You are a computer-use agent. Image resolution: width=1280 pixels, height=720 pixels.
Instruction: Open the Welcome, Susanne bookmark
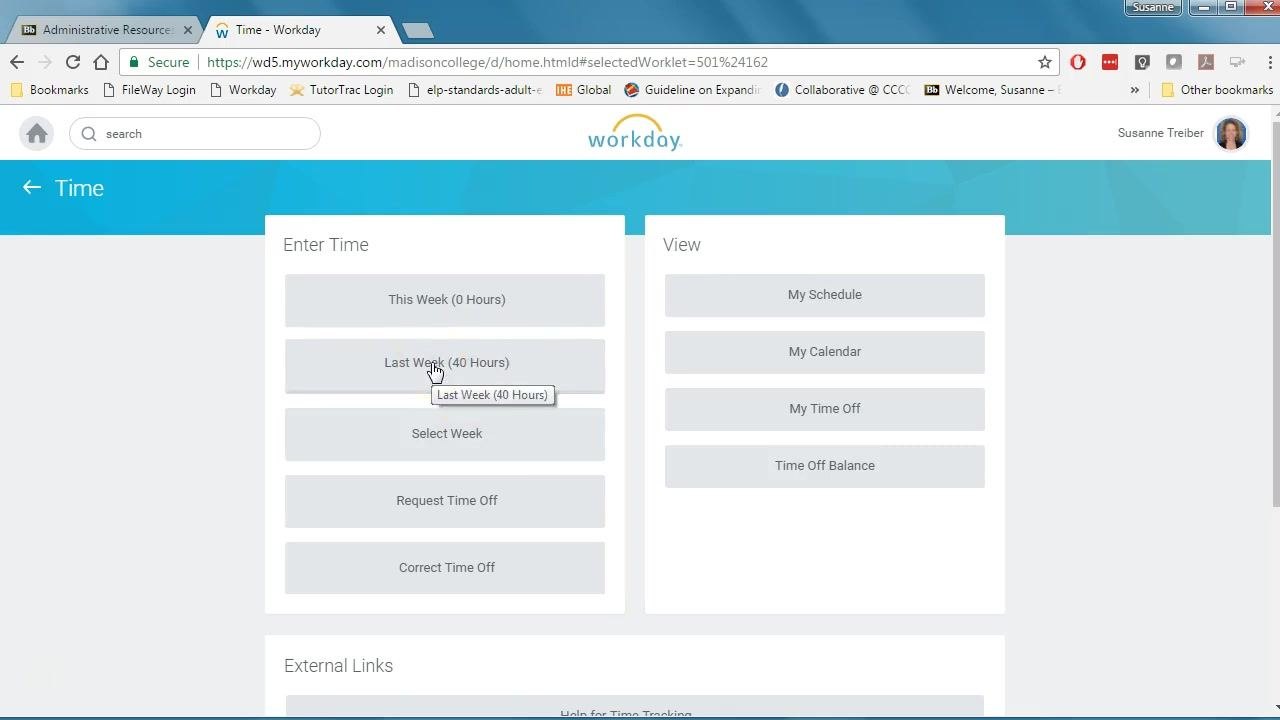pos(991,90)
